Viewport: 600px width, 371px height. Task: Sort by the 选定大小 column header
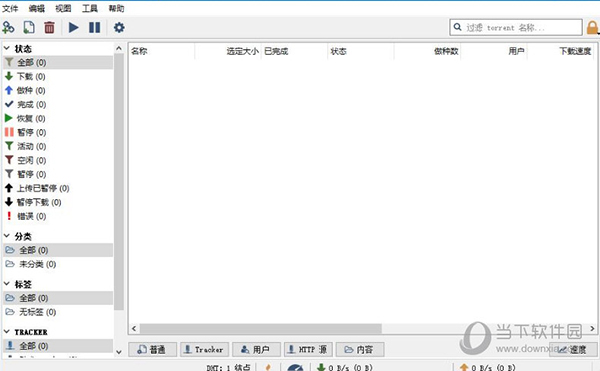click(228, 51)
